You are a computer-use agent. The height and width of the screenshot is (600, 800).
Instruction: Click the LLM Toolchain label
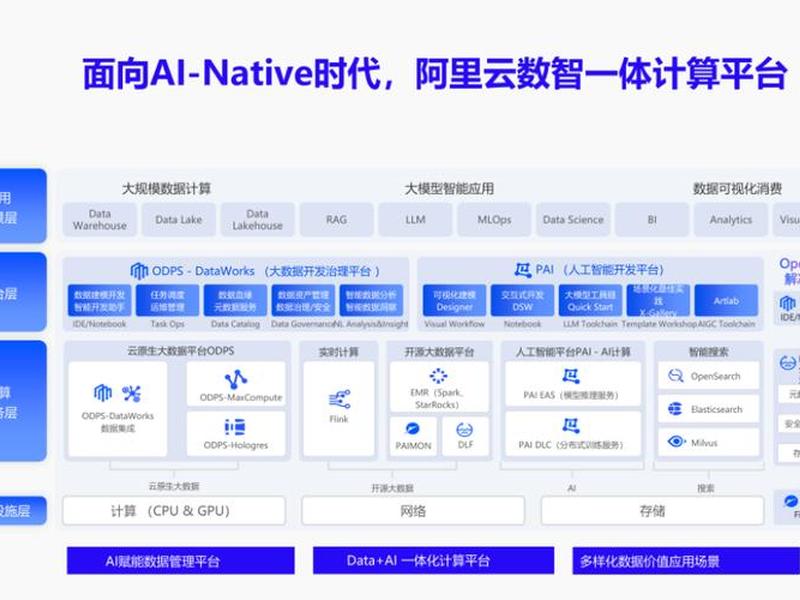590,324
